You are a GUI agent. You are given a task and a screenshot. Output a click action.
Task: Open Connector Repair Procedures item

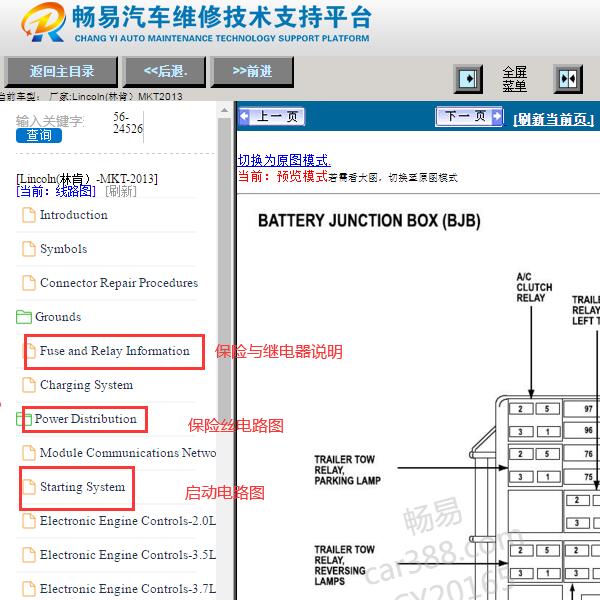pos(119,283)
